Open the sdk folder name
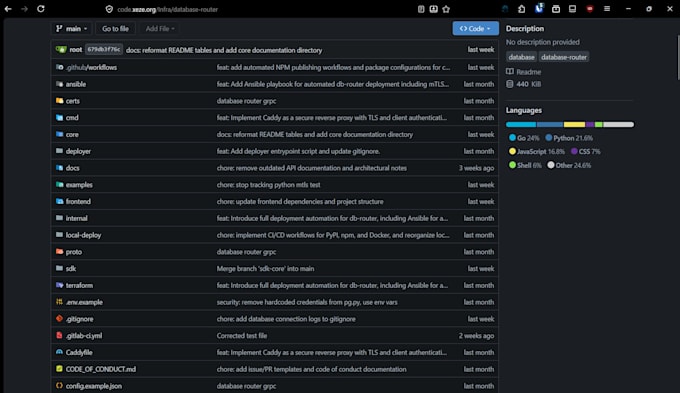This screenshot has width=680, height=393. (71, 269)
